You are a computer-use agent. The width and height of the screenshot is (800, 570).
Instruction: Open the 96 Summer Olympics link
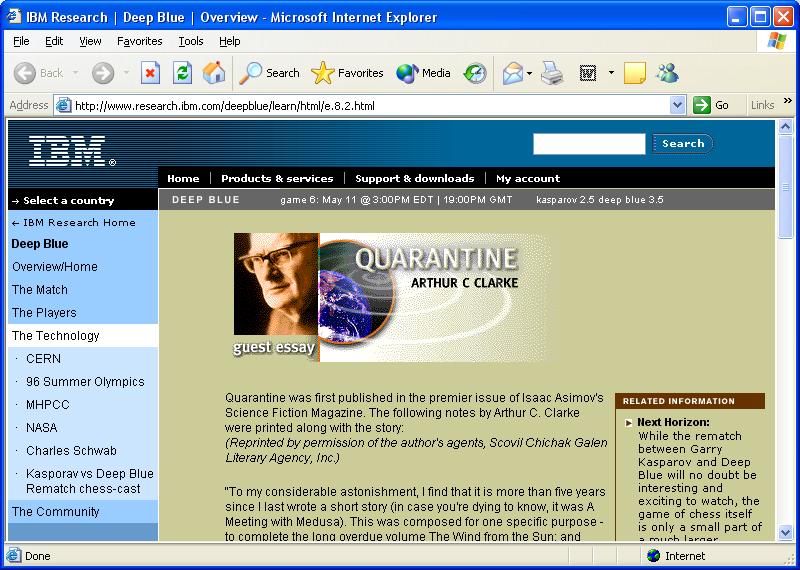click(x=85, y=381)
